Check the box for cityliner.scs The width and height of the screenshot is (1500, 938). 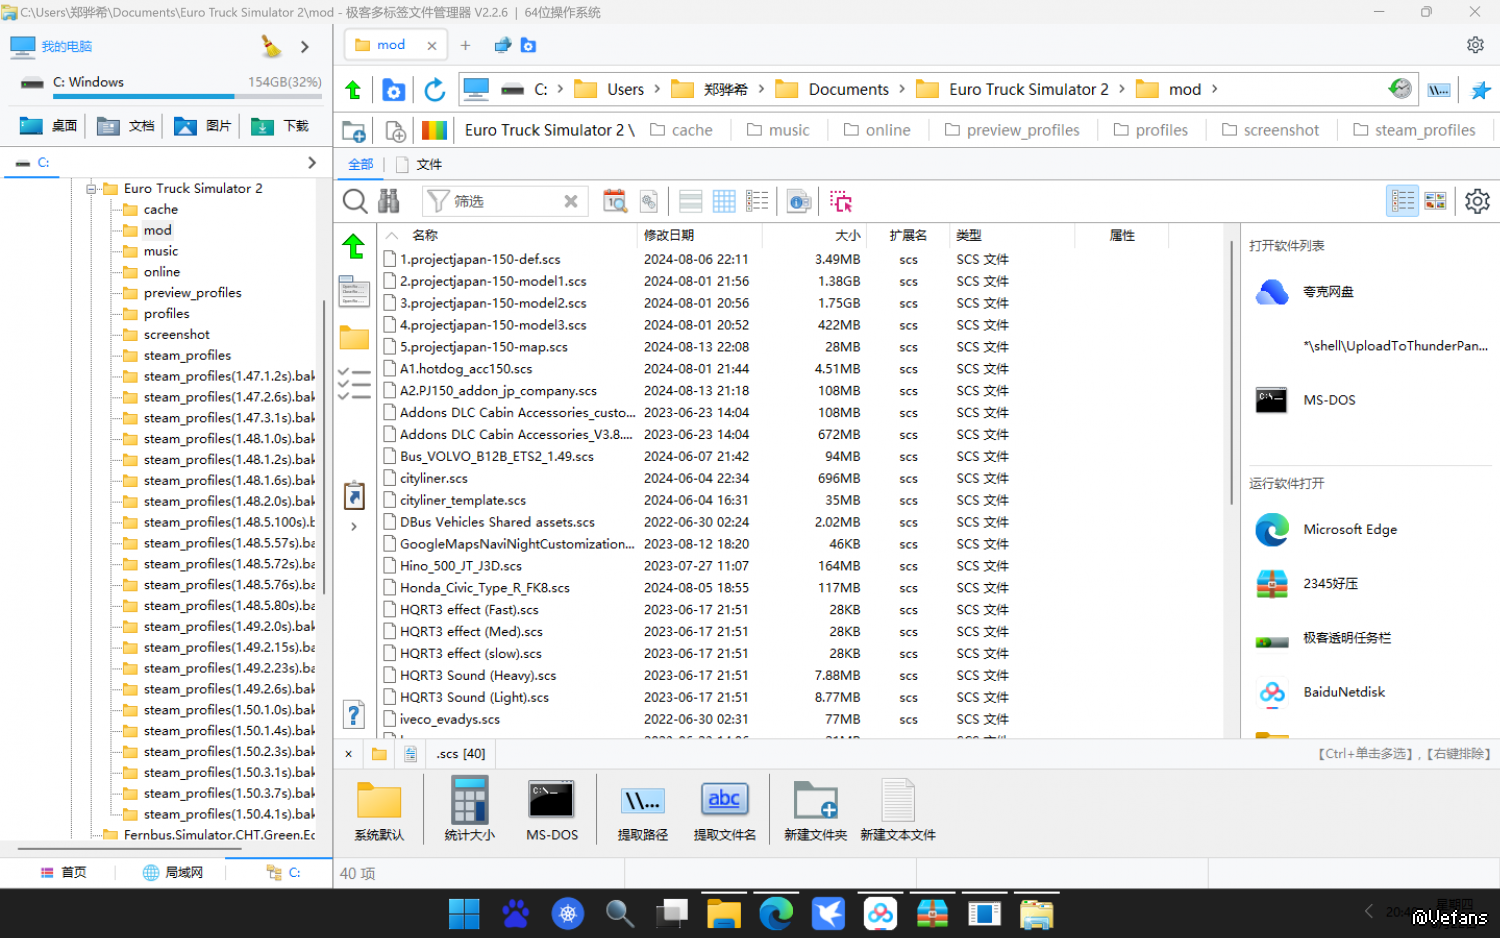pos(390,478)
